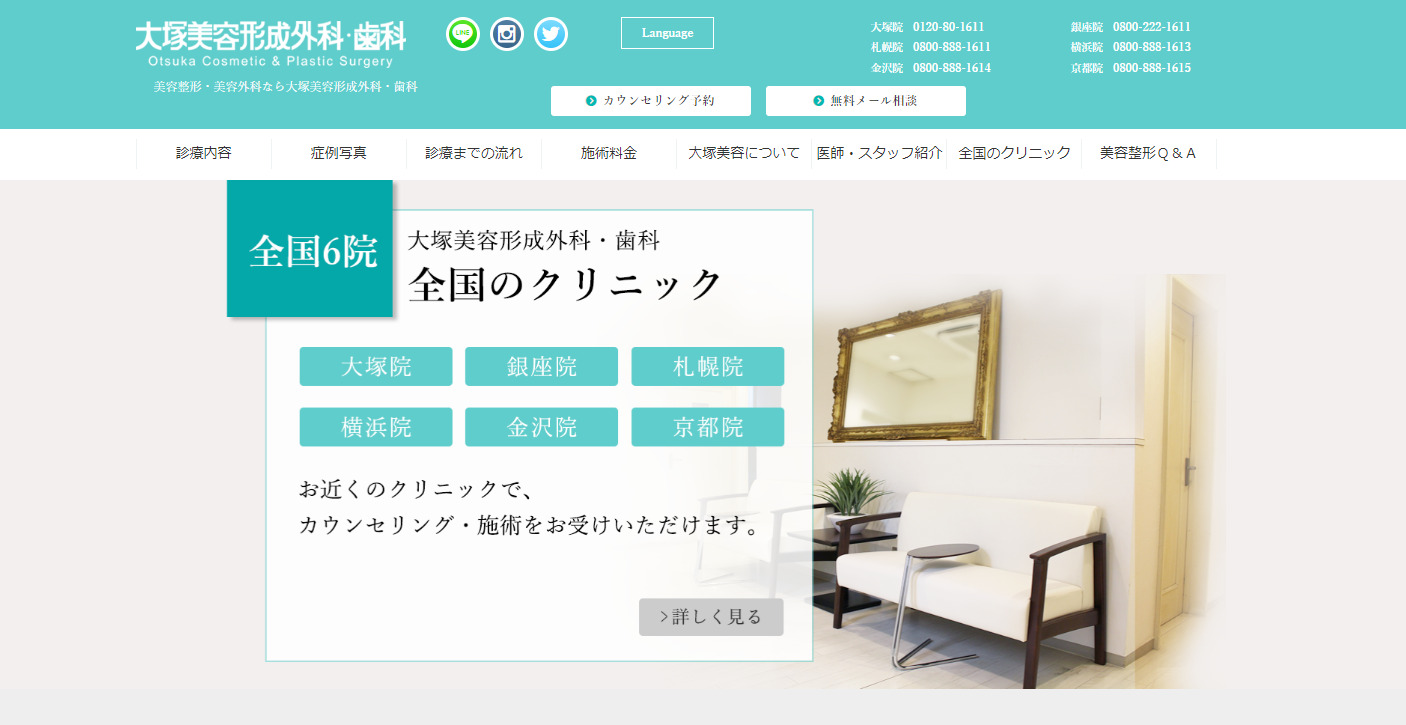Click 大塚美容について in the navigation bar
This screenshot has height=725, width=1406.
click(x=742, y=153)
